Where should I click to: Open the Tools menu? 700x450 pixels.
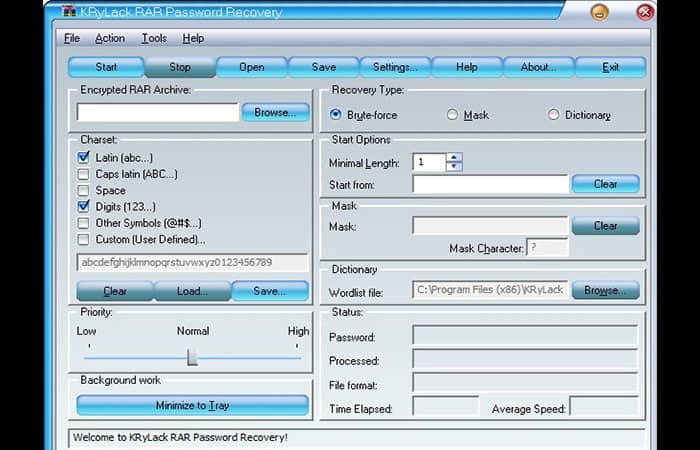[x=154, y=38]
